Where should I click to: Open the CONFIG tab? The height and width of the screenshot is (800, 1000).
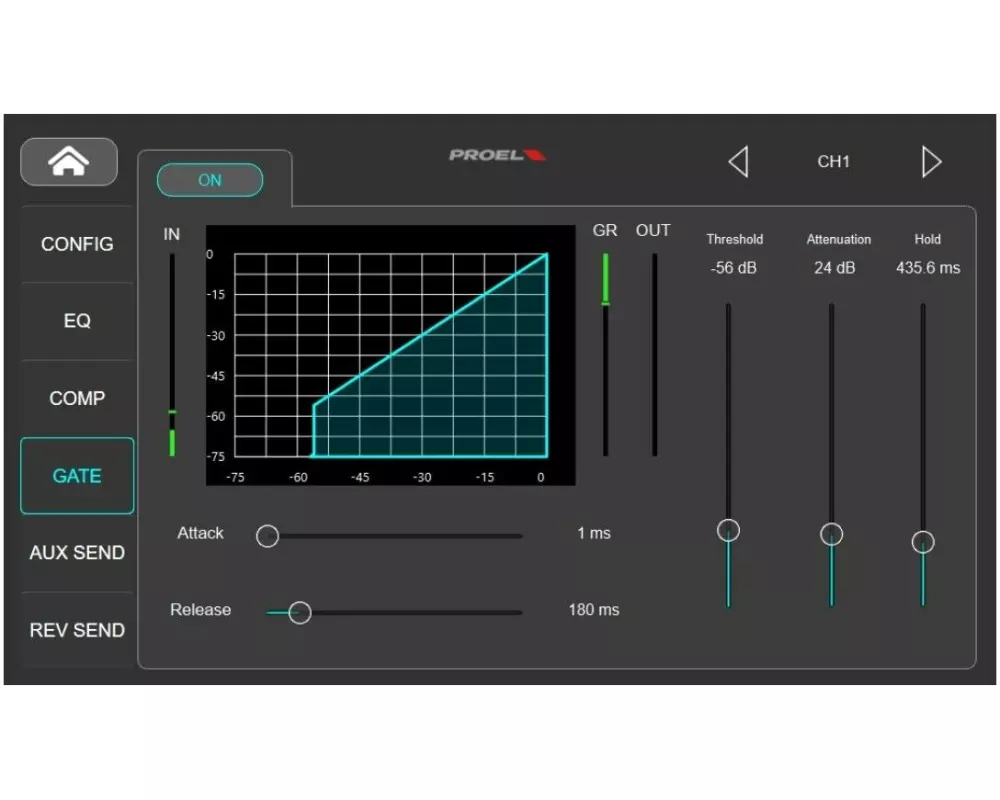click(77, 244)
